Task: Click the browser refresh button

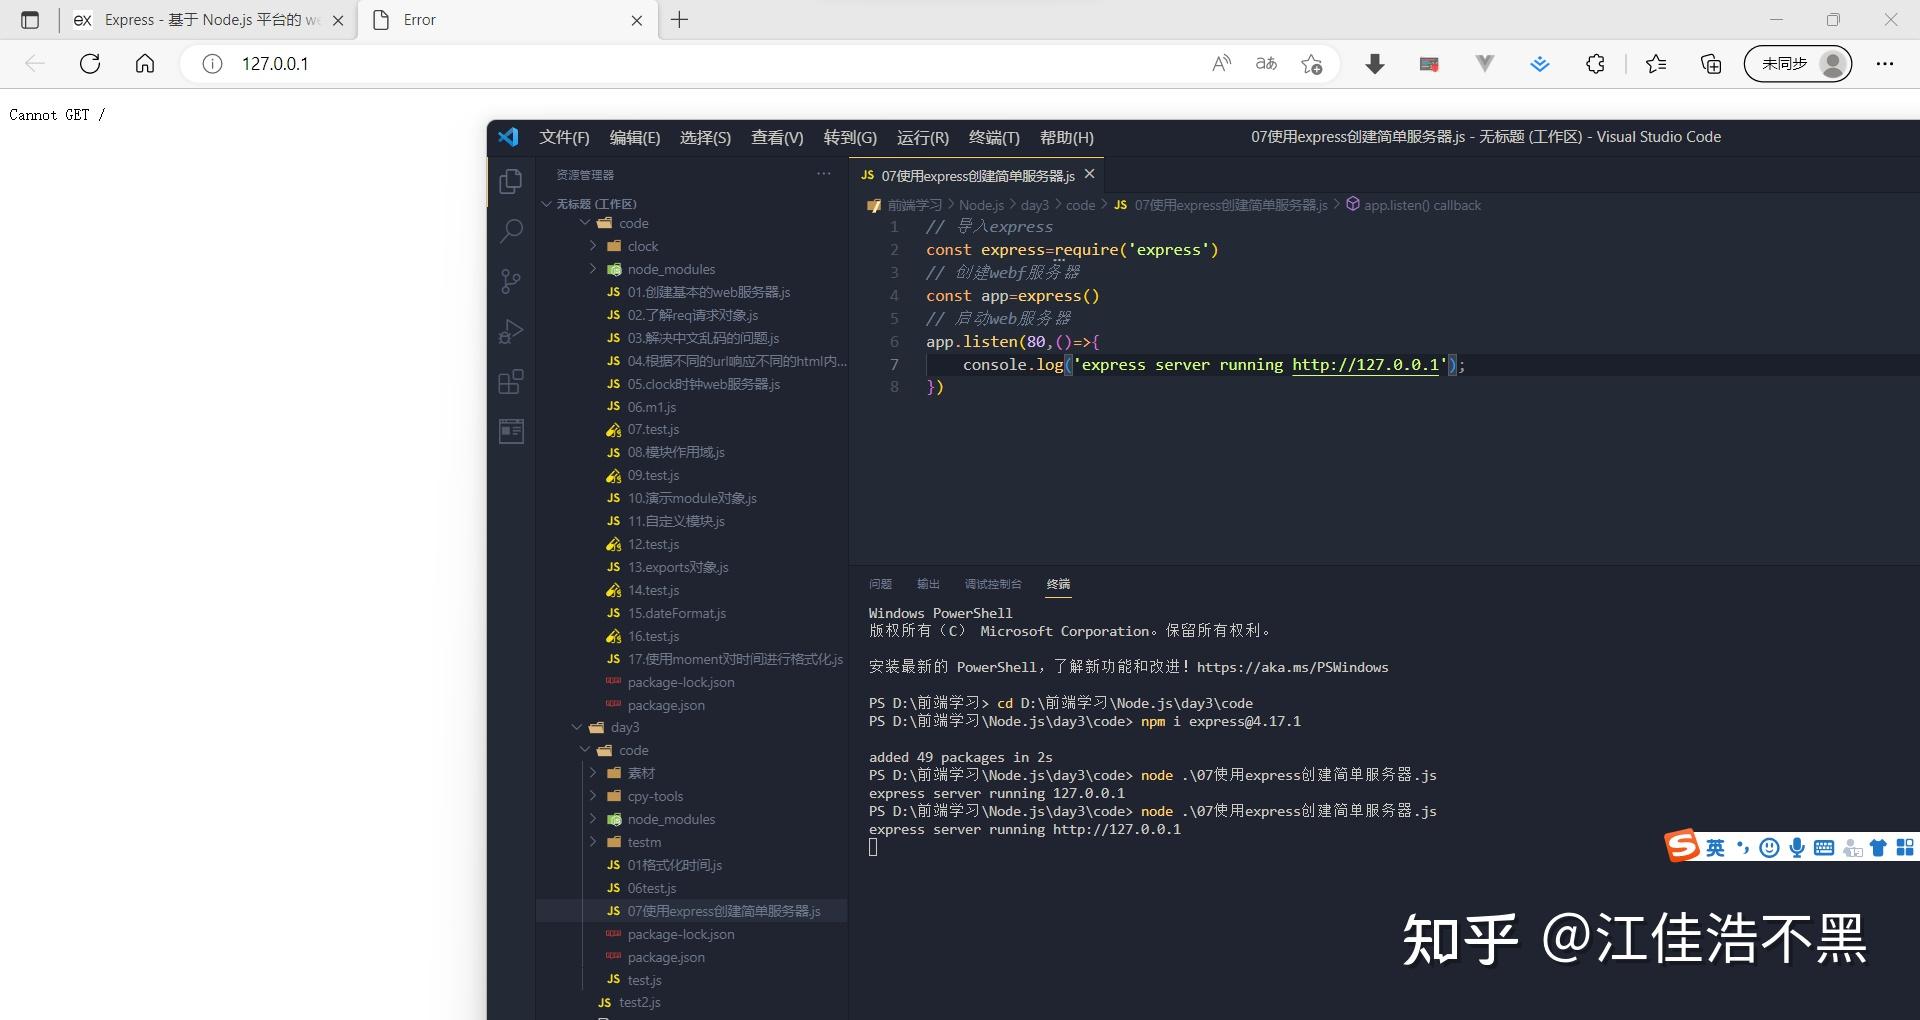Action: [90, 63]
